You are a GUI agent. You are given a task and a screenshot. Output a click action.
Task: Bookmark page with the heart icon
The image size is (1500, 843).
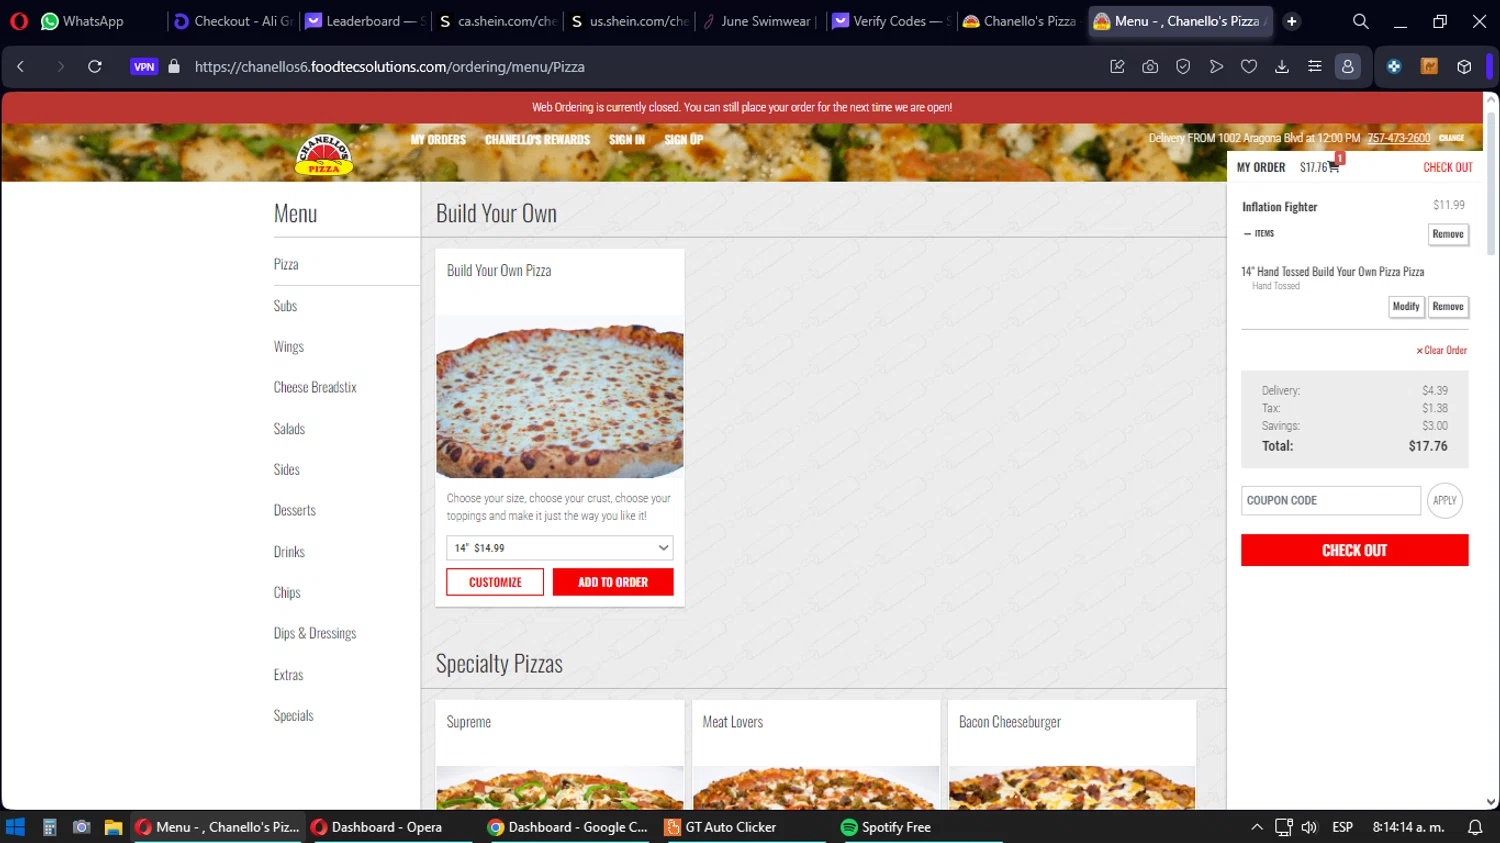(x=1249, y=66)
